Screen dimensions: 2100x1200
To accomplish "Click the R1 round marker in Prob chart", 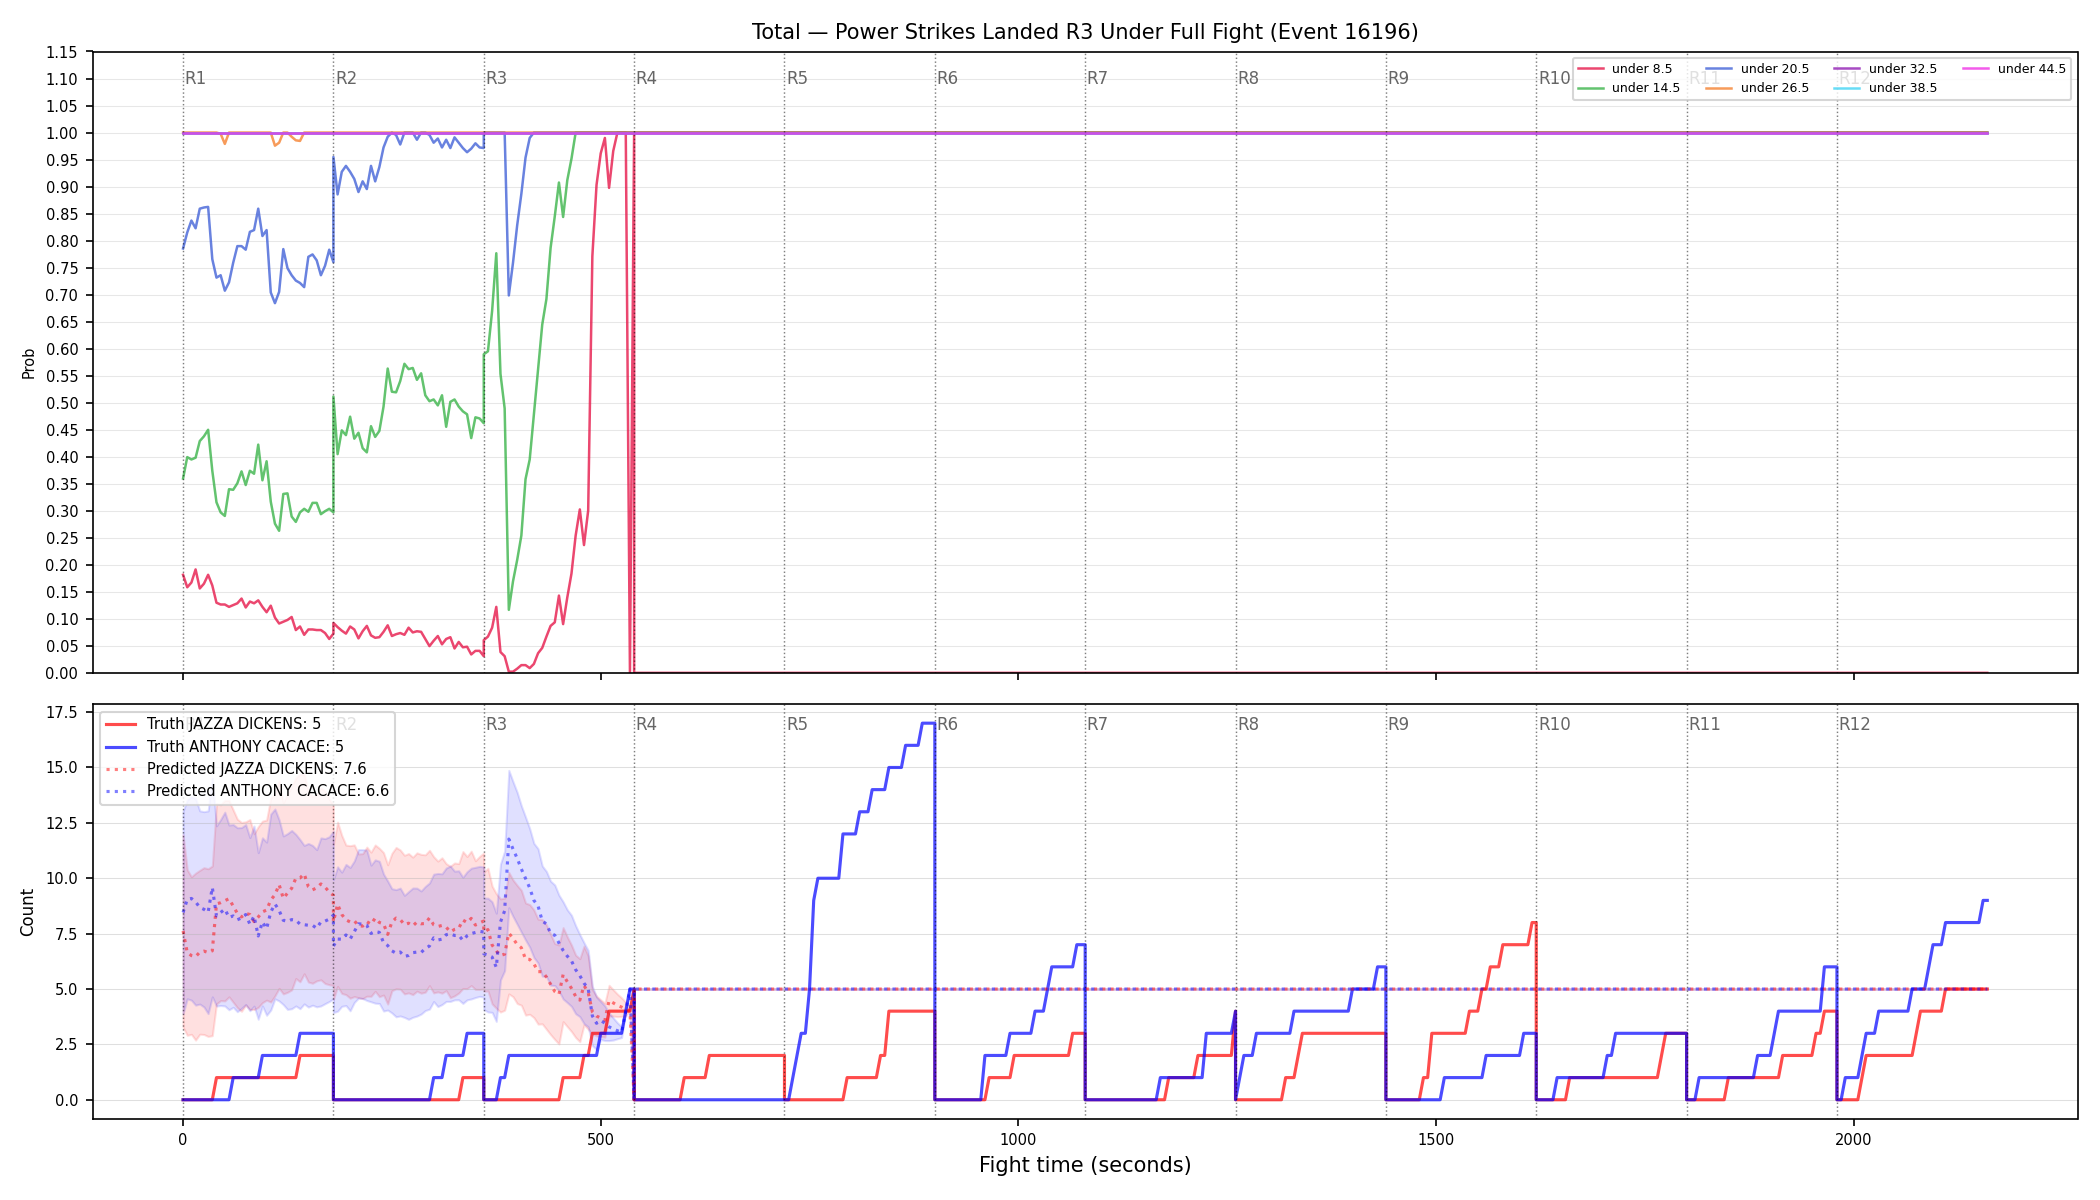I will (x=195, y=78).
